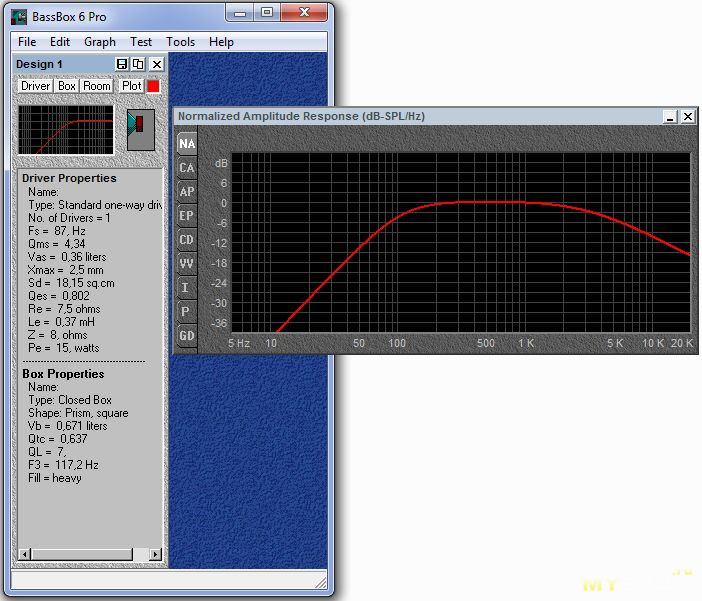Select the CD graph tab
The image size is (702, 601).
[187, 240]
